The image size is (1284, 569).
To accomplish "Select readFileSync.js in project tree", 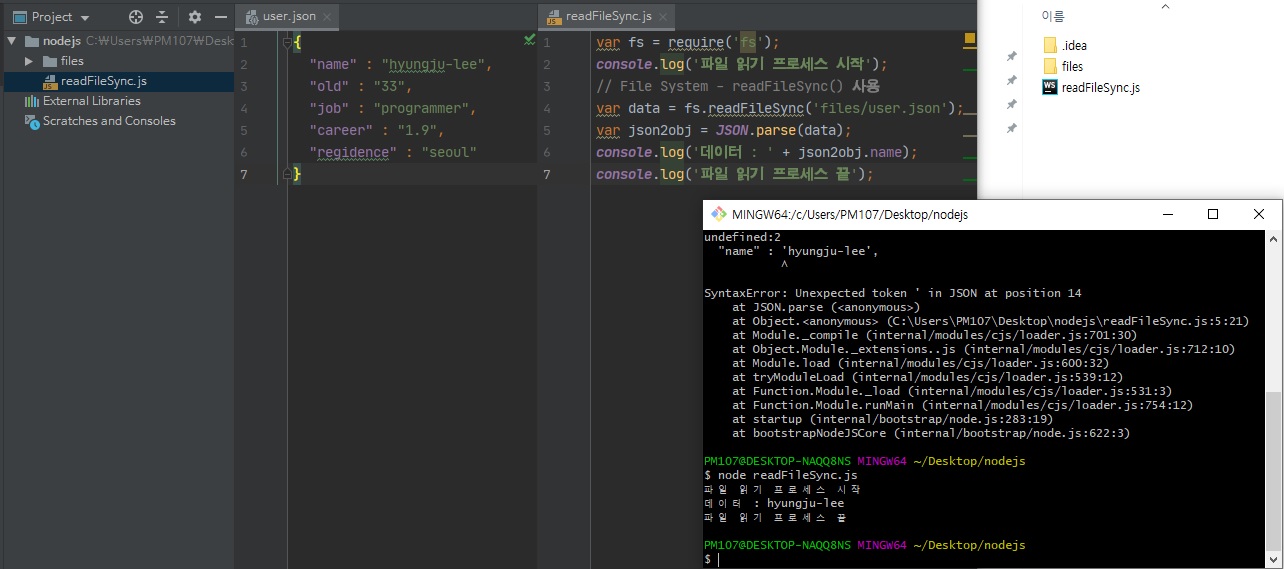I will pyautogui.click(x=103, y=81).
